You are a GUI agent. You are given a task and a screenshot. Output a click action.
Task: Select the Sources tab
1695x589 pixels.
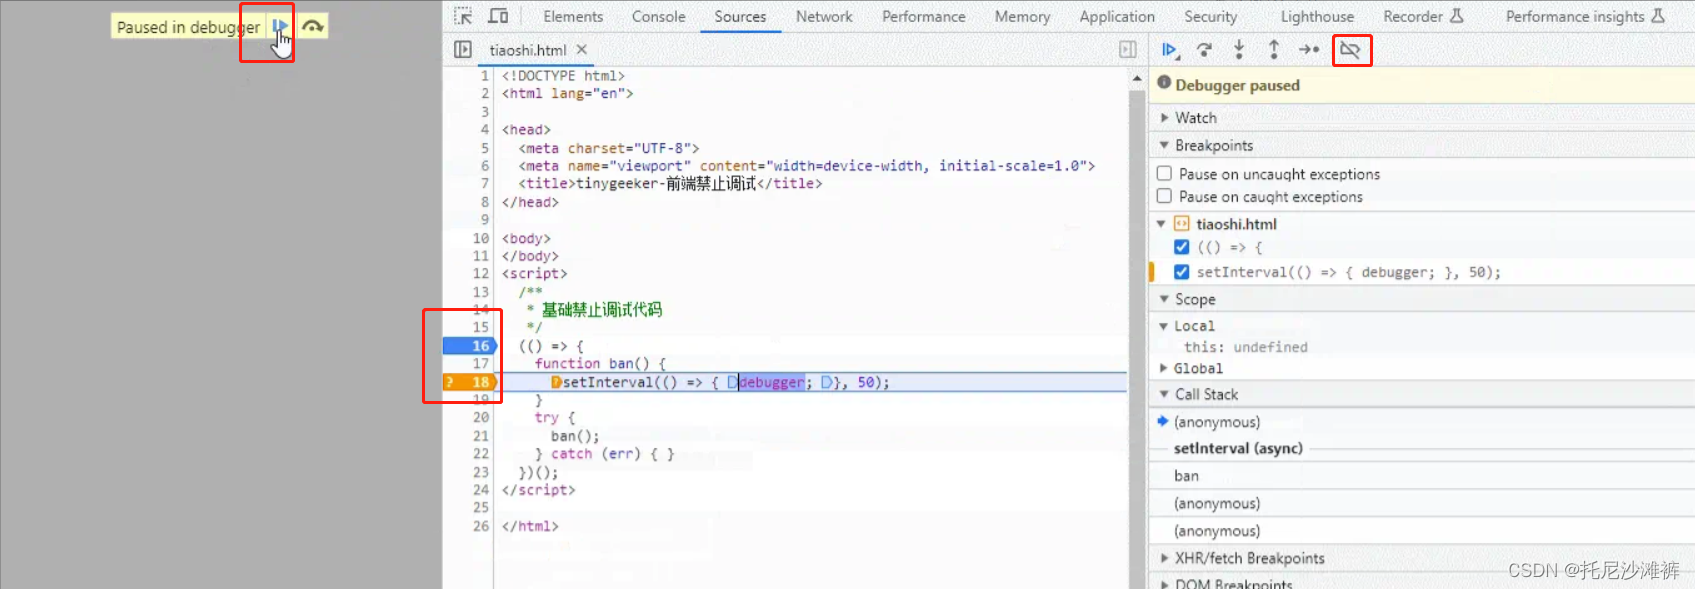[x=740, y=16]
